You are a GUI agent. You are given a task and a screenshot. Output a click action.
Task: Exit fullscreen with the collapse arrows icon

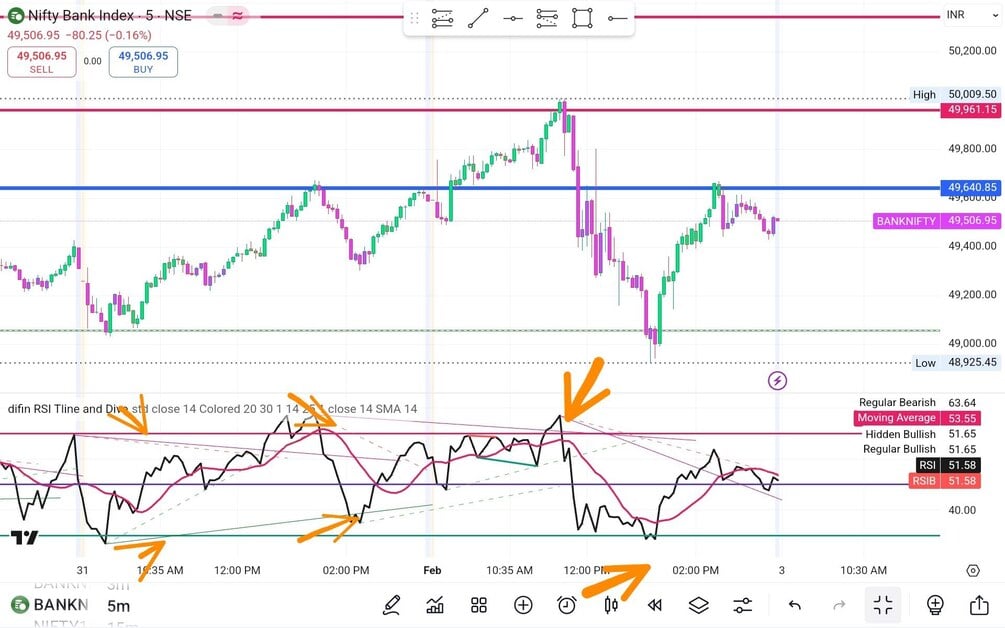(883, 605)
